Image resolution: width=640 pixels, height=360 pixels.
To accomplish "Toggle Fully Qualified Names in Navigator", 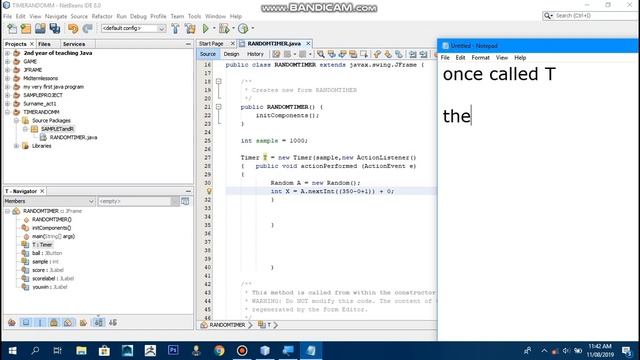I will coord(83,322).
